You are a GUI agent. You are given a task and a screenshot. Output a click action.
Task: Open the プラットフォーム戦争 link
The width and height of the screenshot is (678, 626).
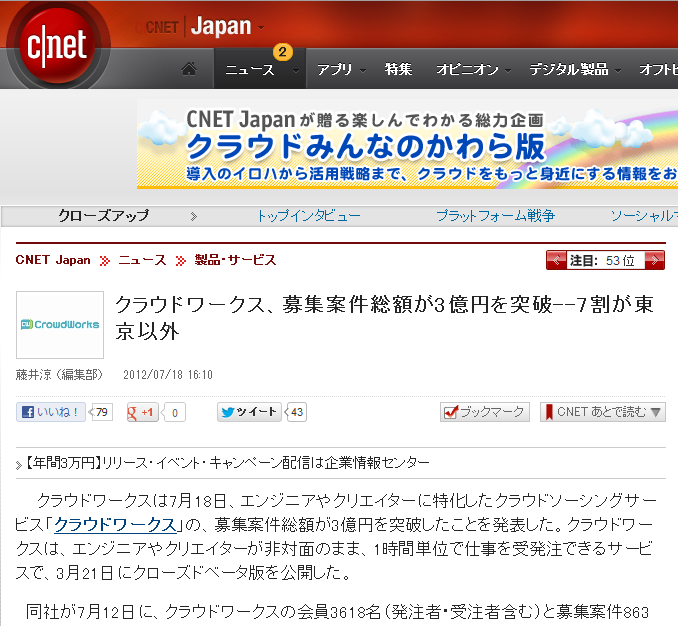[496, 215]
